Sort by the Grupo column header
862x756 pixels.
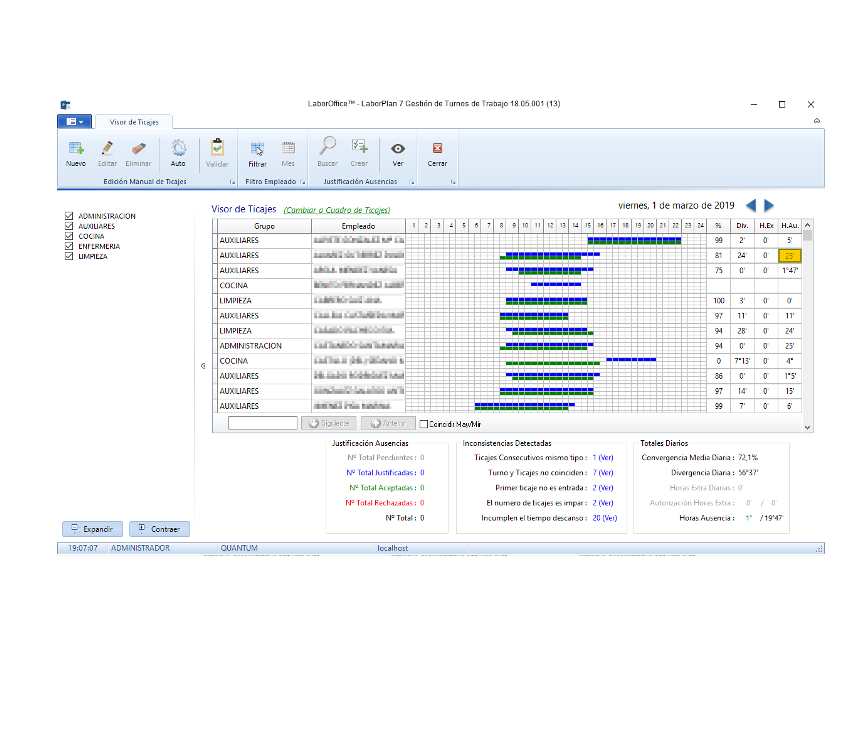[x=264, y=226]
